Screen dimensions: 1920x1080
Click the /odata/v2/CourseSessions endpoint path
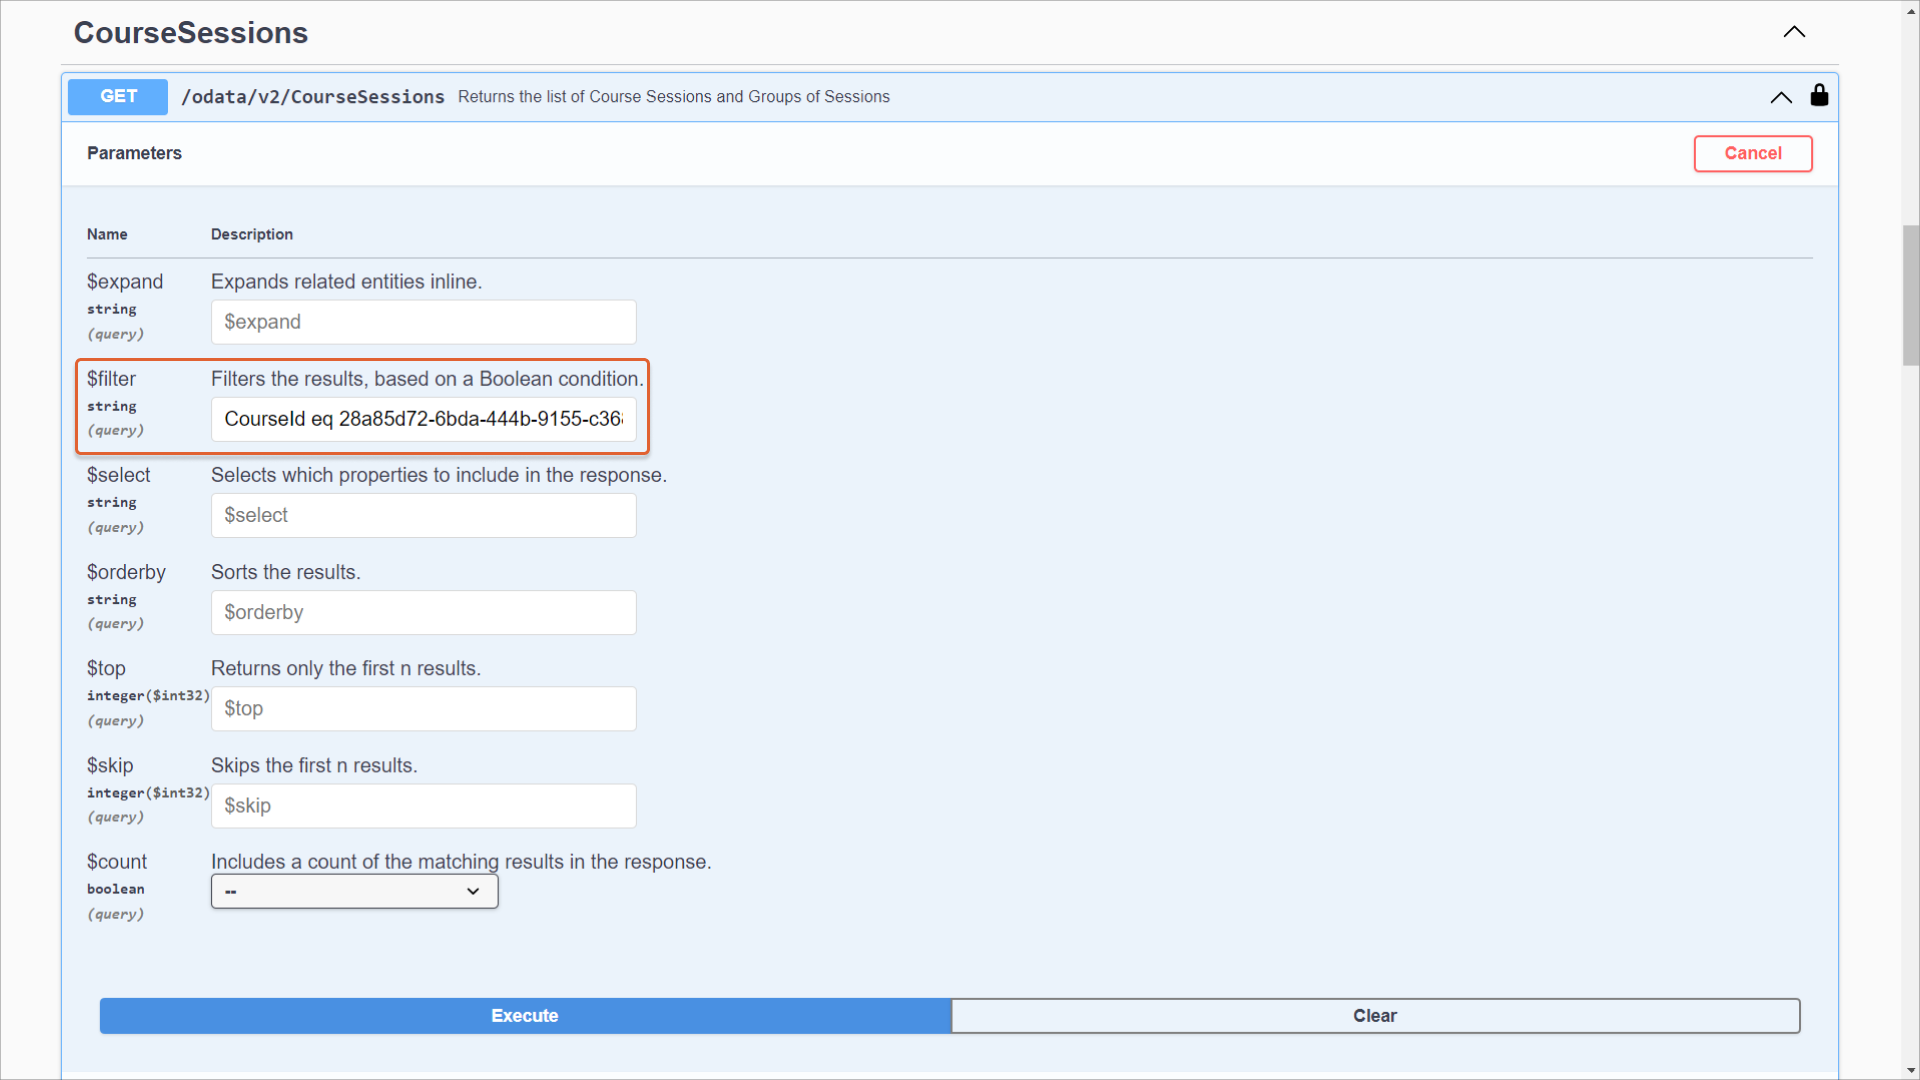point(312,97)
